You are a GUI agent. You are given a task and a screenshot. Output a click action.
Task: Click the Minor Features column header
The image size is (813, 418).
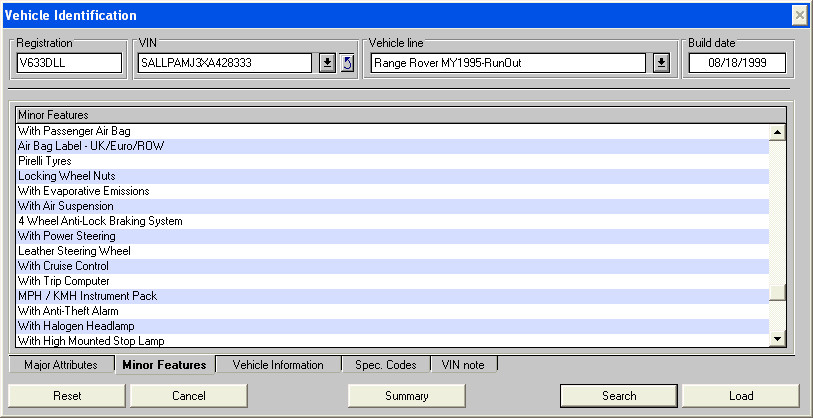pyautogui.click(x=401, y=115)
